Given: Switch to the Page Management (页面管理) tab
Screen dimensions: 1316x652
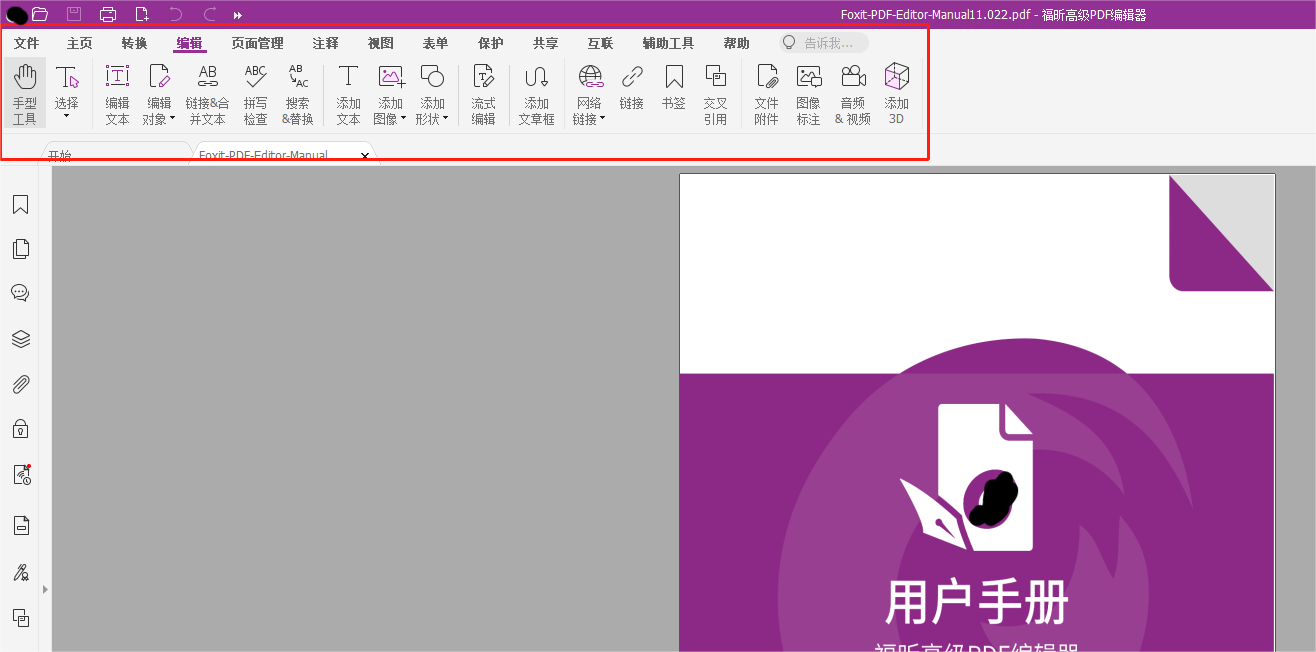Looking at the screenshot, I should 257,43.
